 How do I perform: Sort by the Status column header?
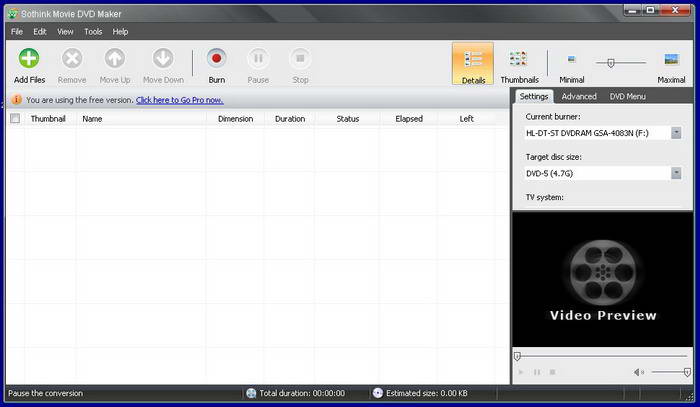pos(347,119)
